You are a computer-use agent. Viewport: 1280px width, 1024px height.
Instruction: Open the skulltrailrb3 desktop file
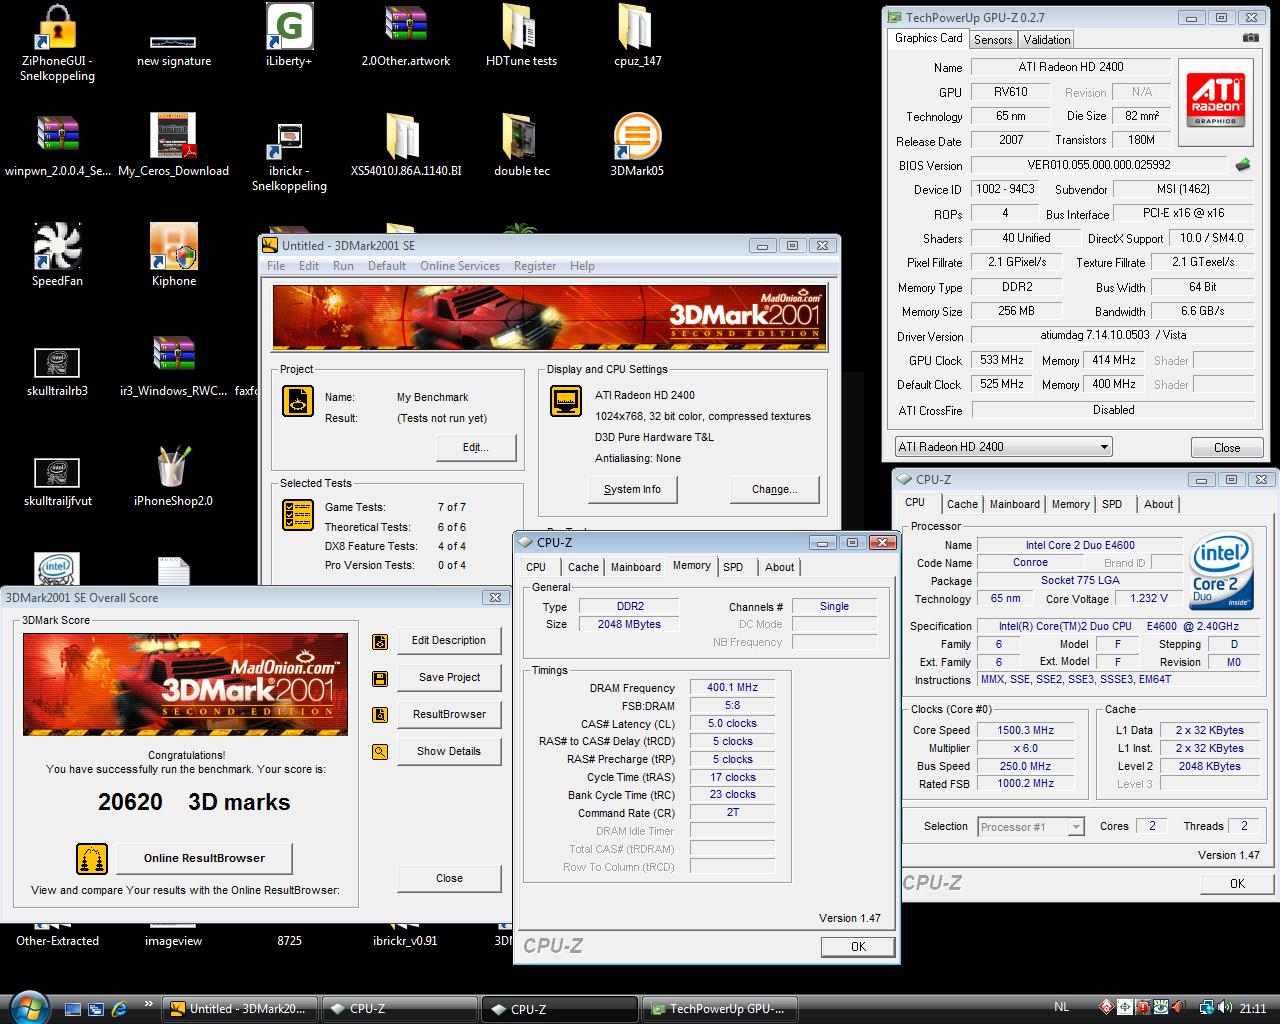coord(57,363)
